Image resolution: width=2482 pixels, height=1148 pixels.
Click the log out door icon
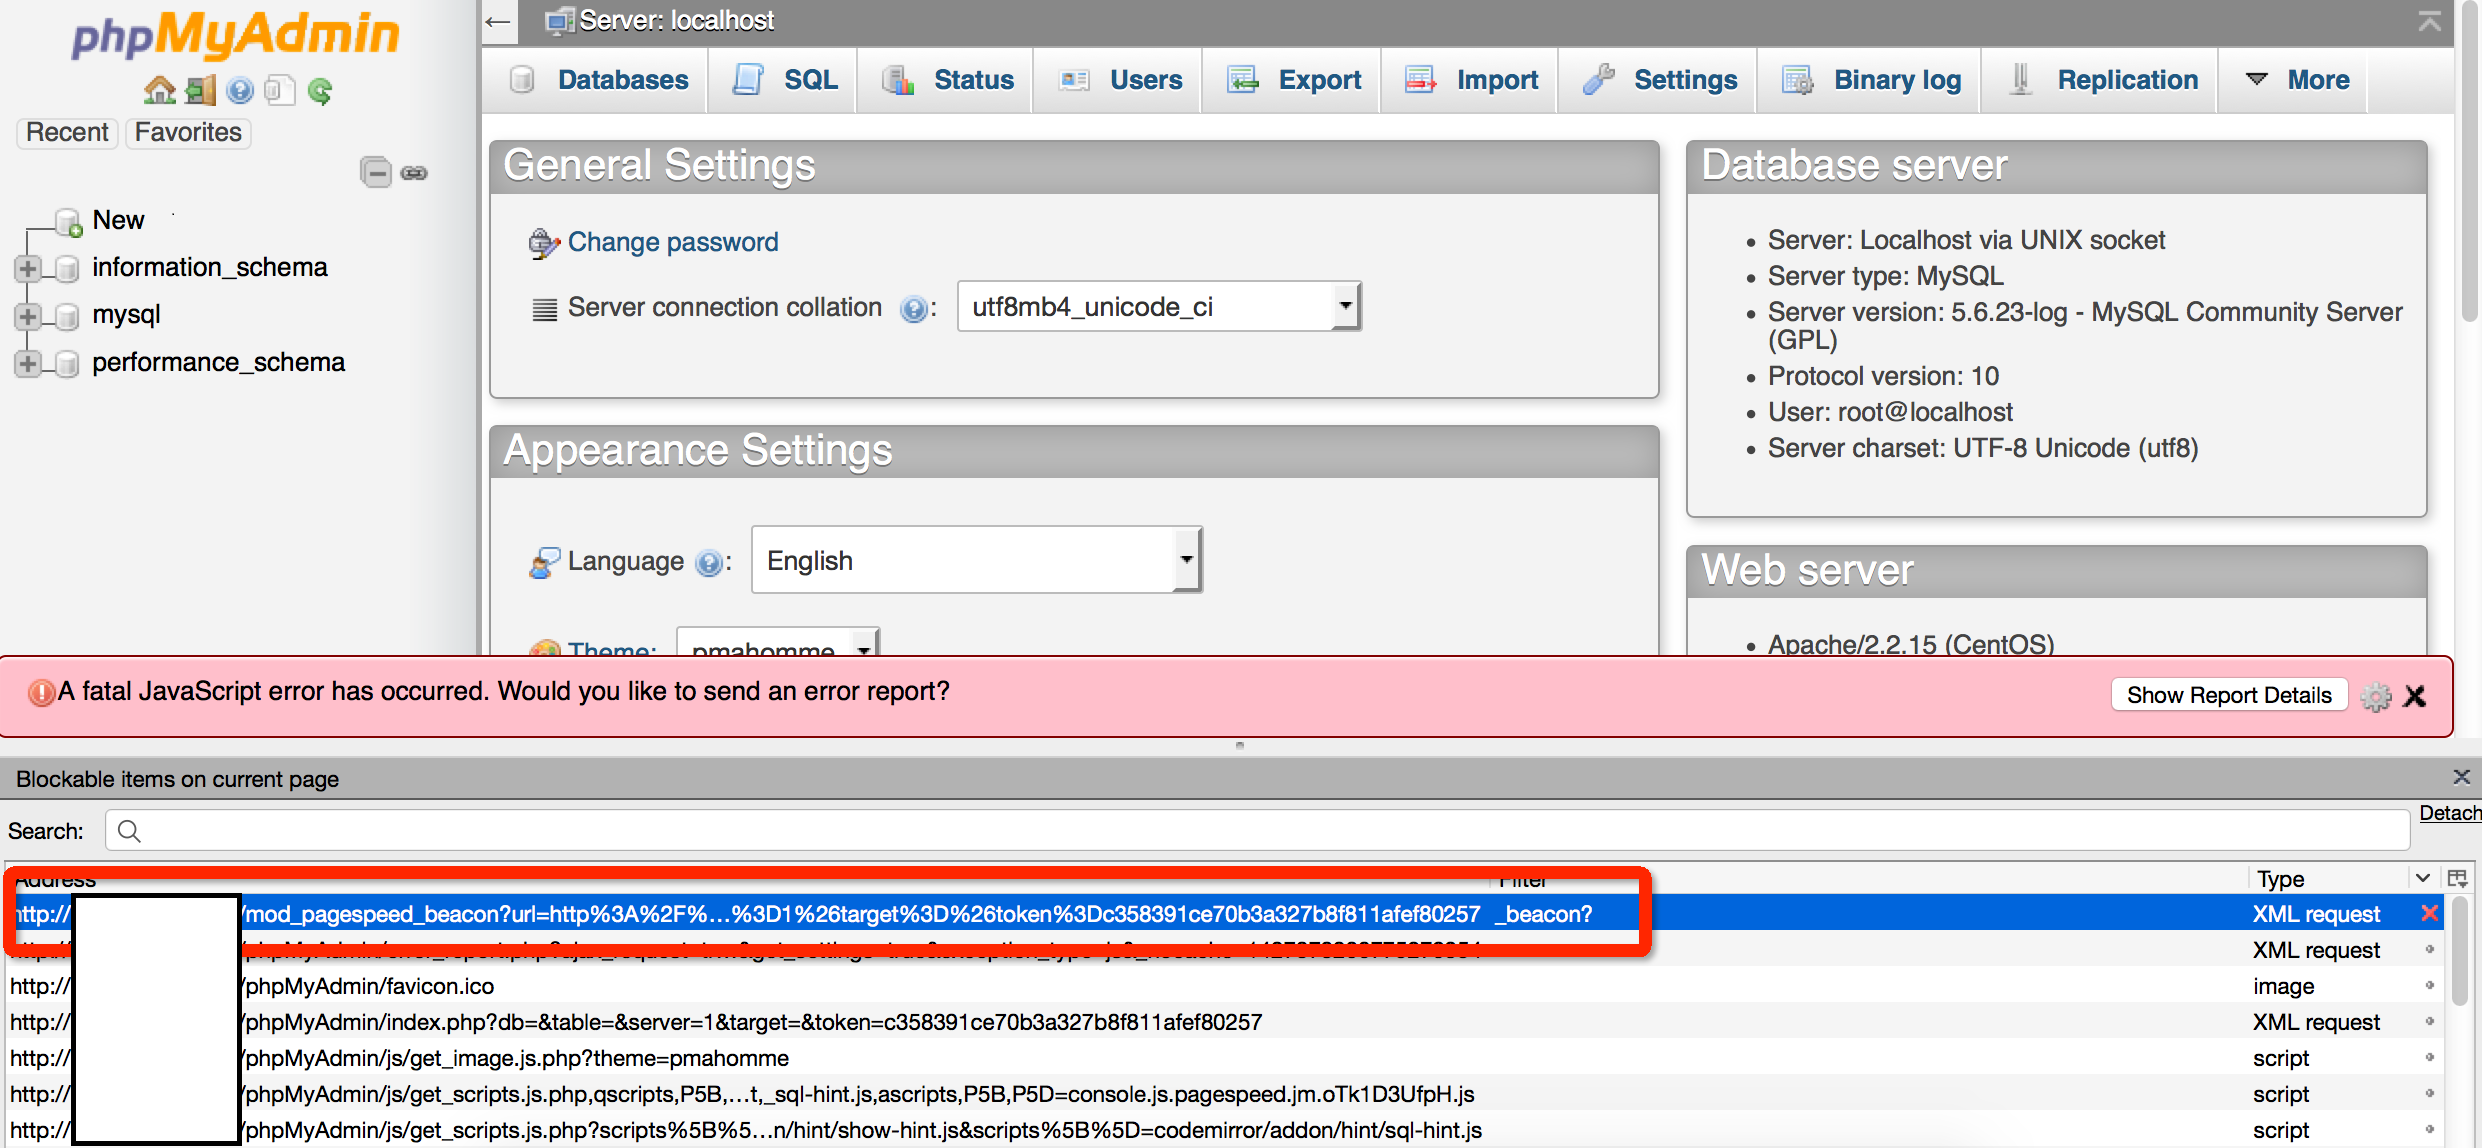(x=200, y=91)
